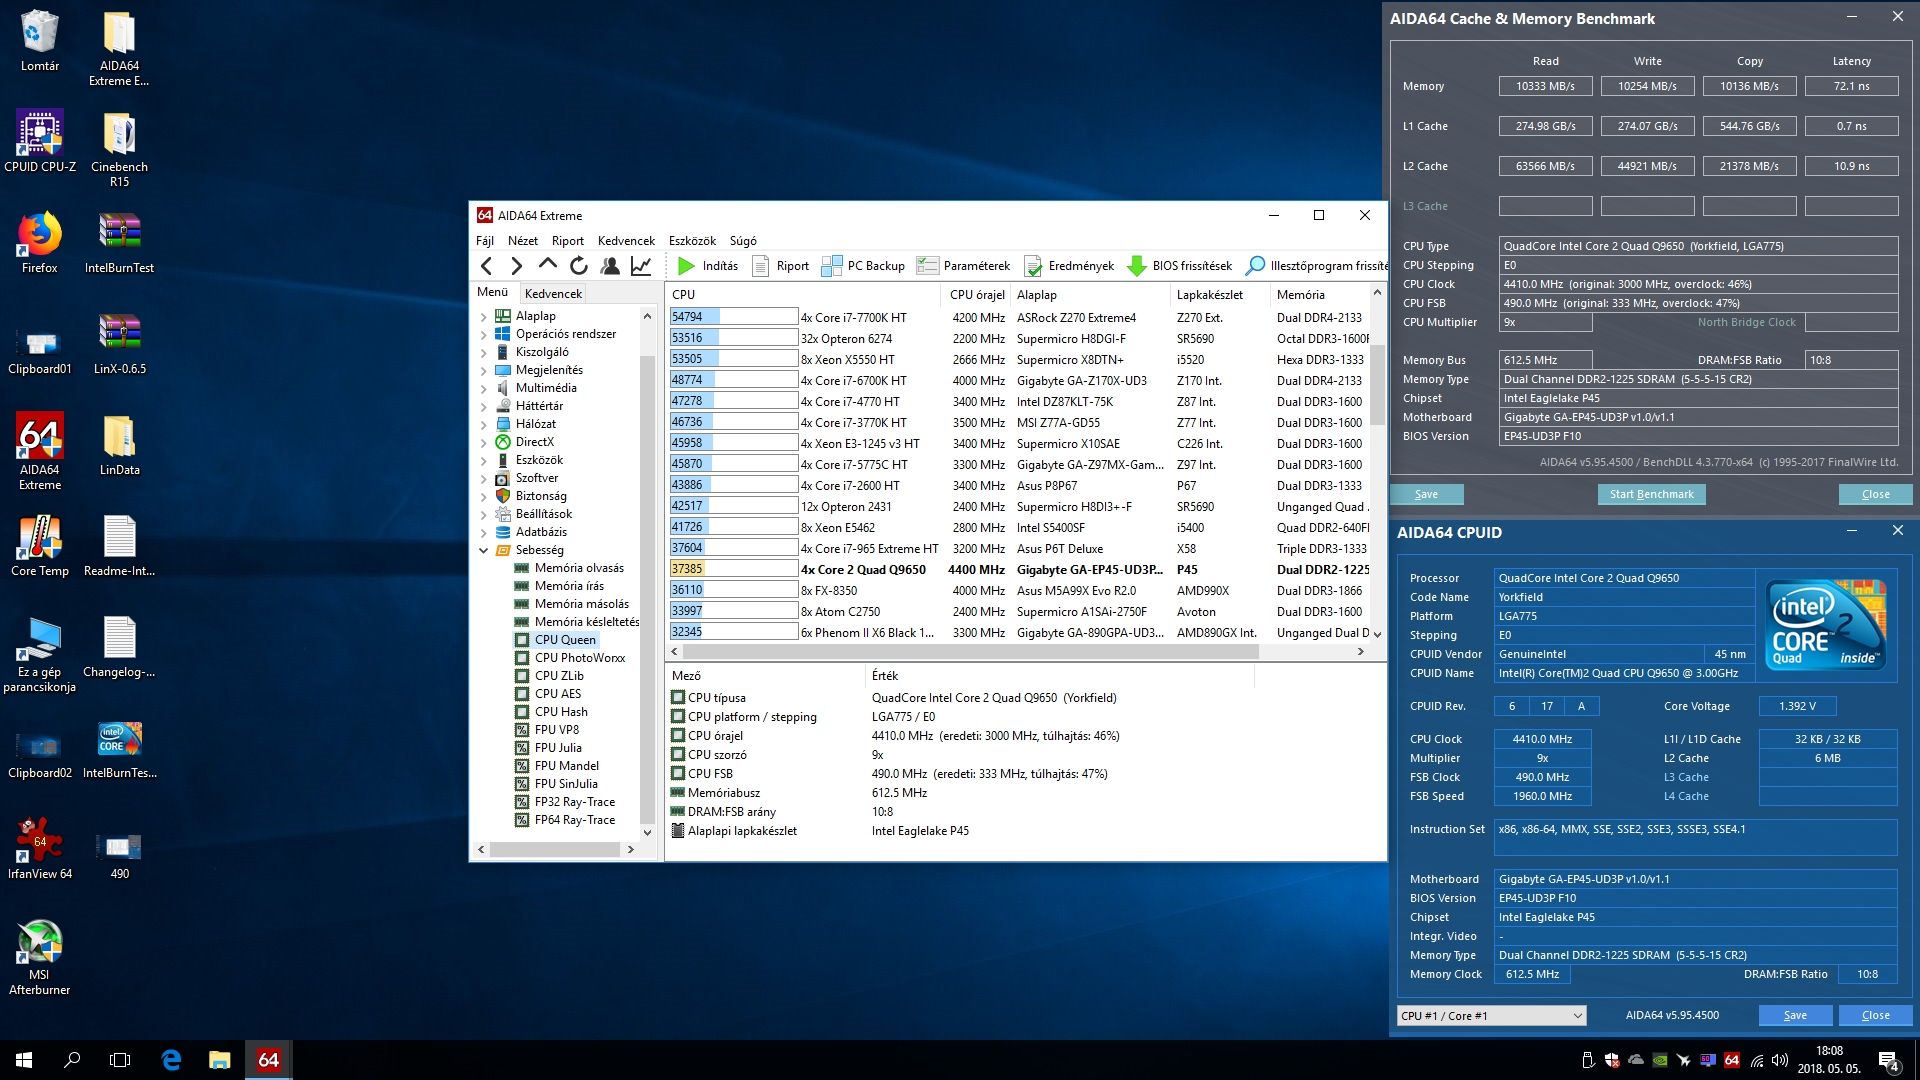Sort results by CPU órajel column header

(976, 295)
